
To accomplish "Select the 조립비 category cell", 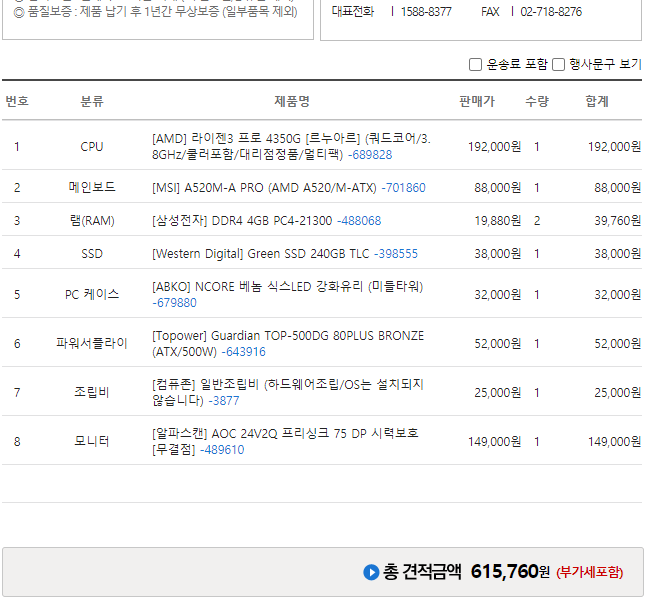I will tap(92, 392).
